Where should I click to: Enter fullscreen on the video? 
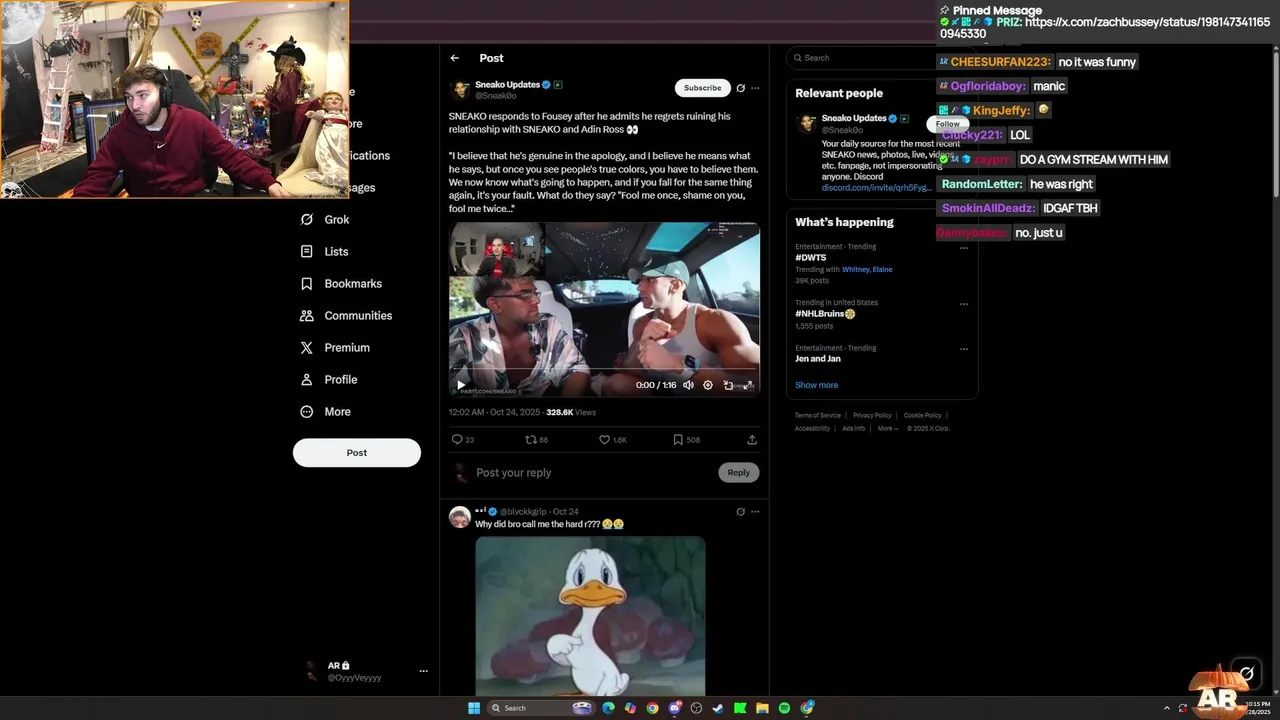pos(747,385)
